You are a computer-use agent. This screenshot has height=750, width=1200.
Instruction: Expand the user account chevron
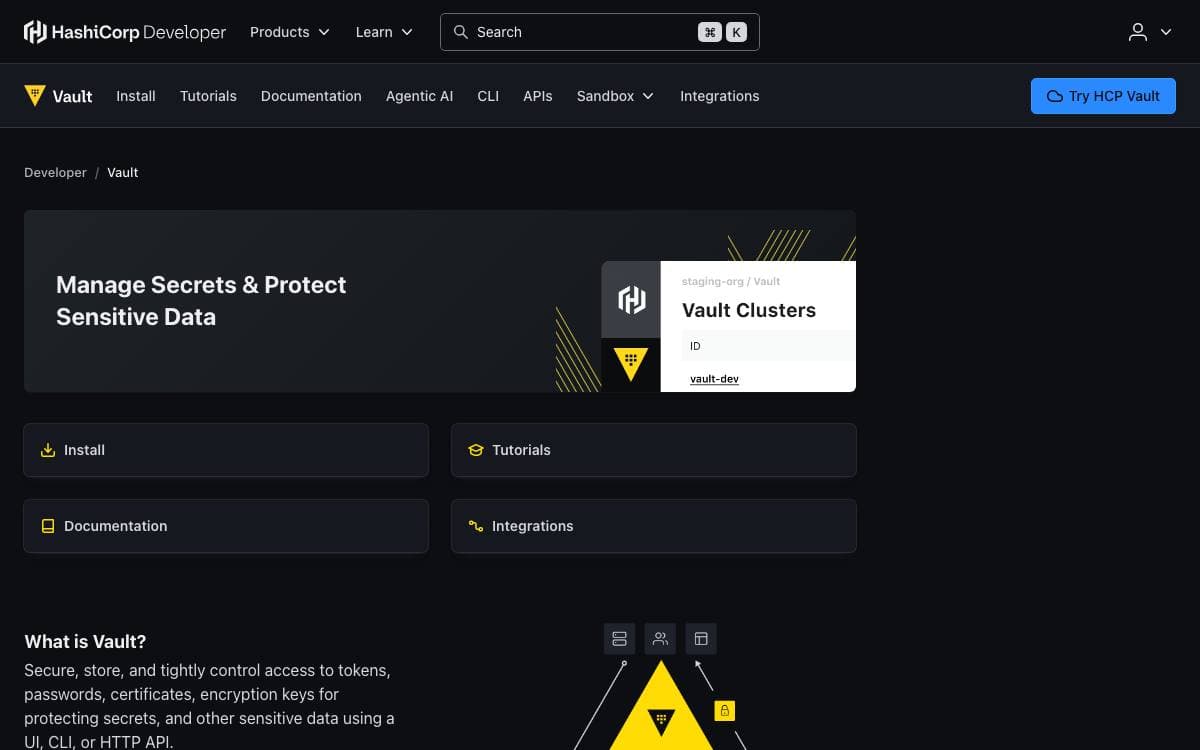1165,32
